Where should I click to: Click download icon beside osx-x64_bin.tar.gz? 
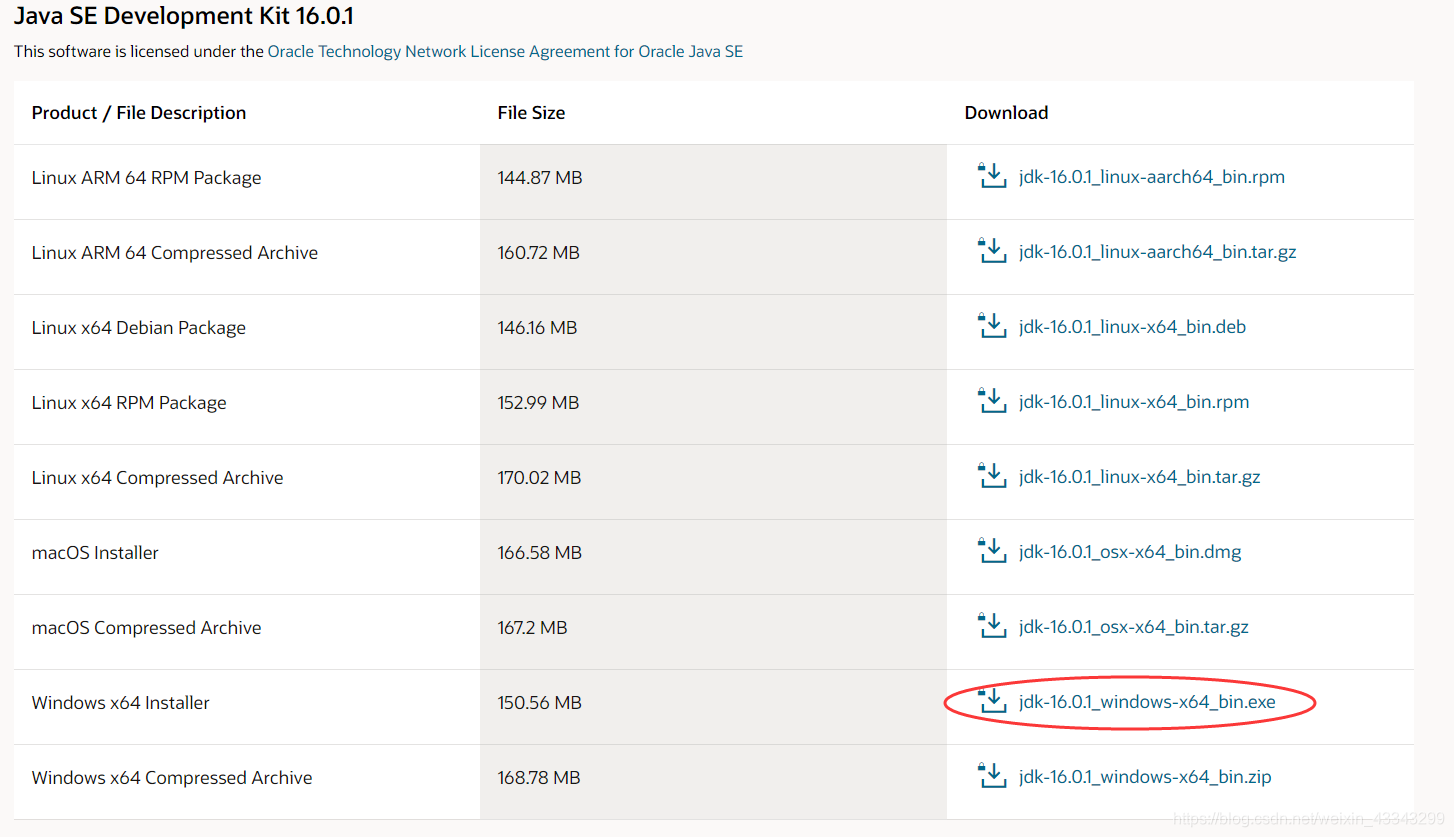[x=991, y=626]
